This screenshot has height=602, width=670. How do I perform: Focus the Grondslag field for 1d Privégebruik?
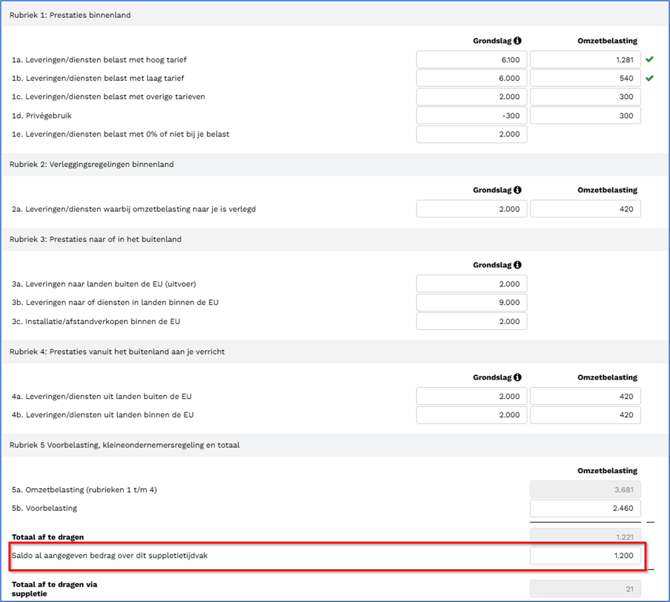click(x=471, y=116)
